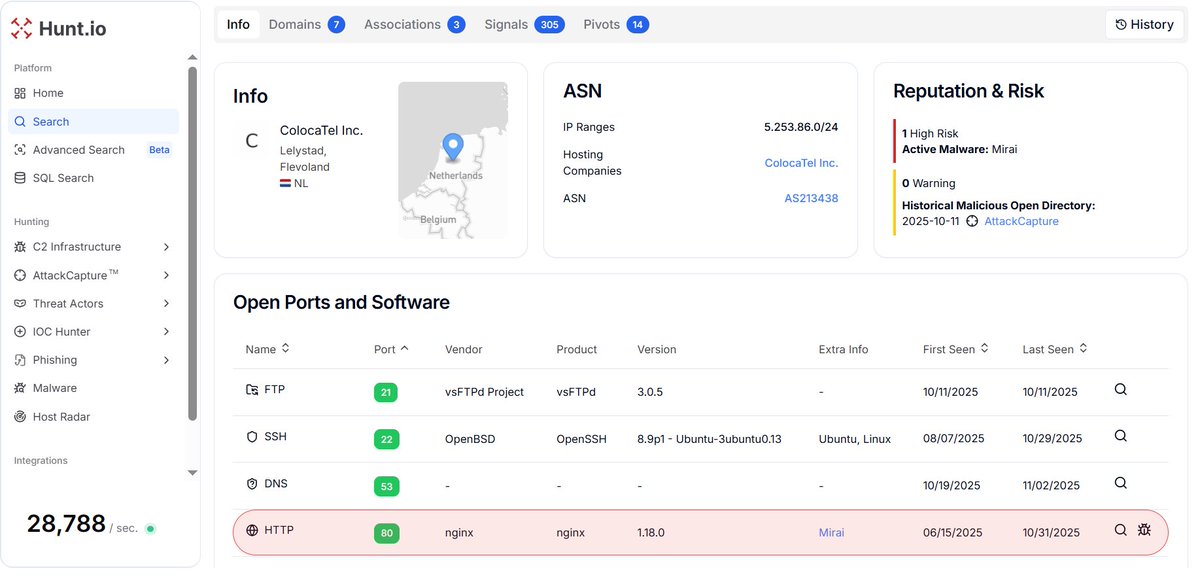Click the green port 80 badge
The width and height of the screenshot is (1200, 577).
pyautogui.click(x=386, y=532)
